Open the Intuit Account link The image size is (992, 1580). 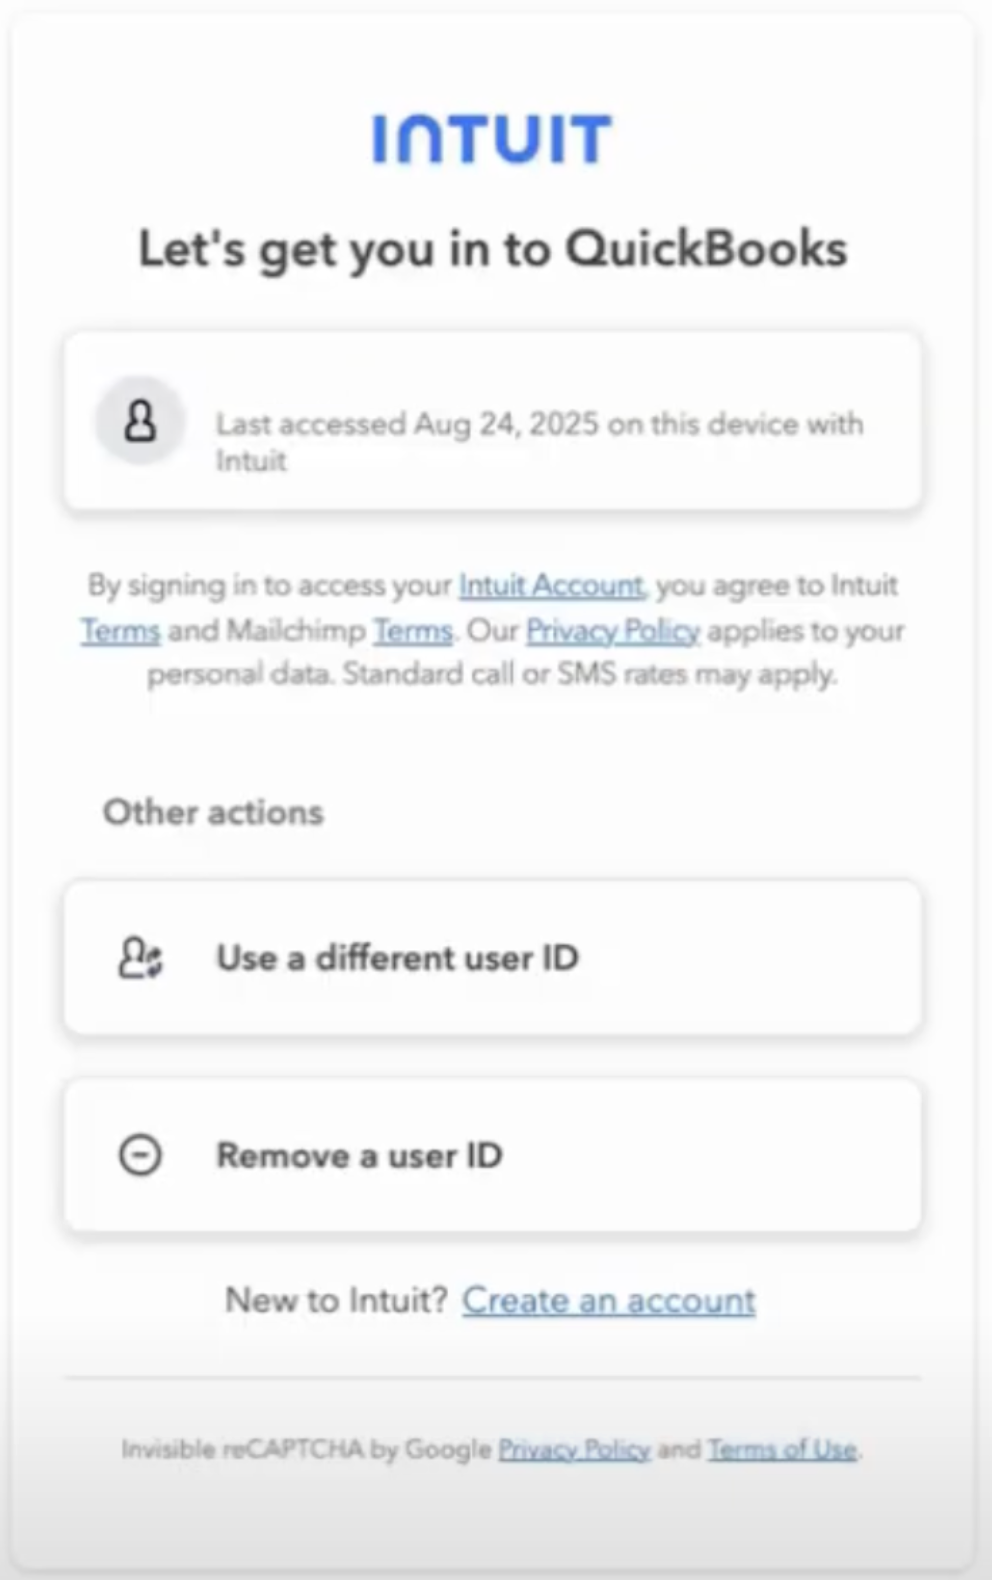click(x=551, y=585)
